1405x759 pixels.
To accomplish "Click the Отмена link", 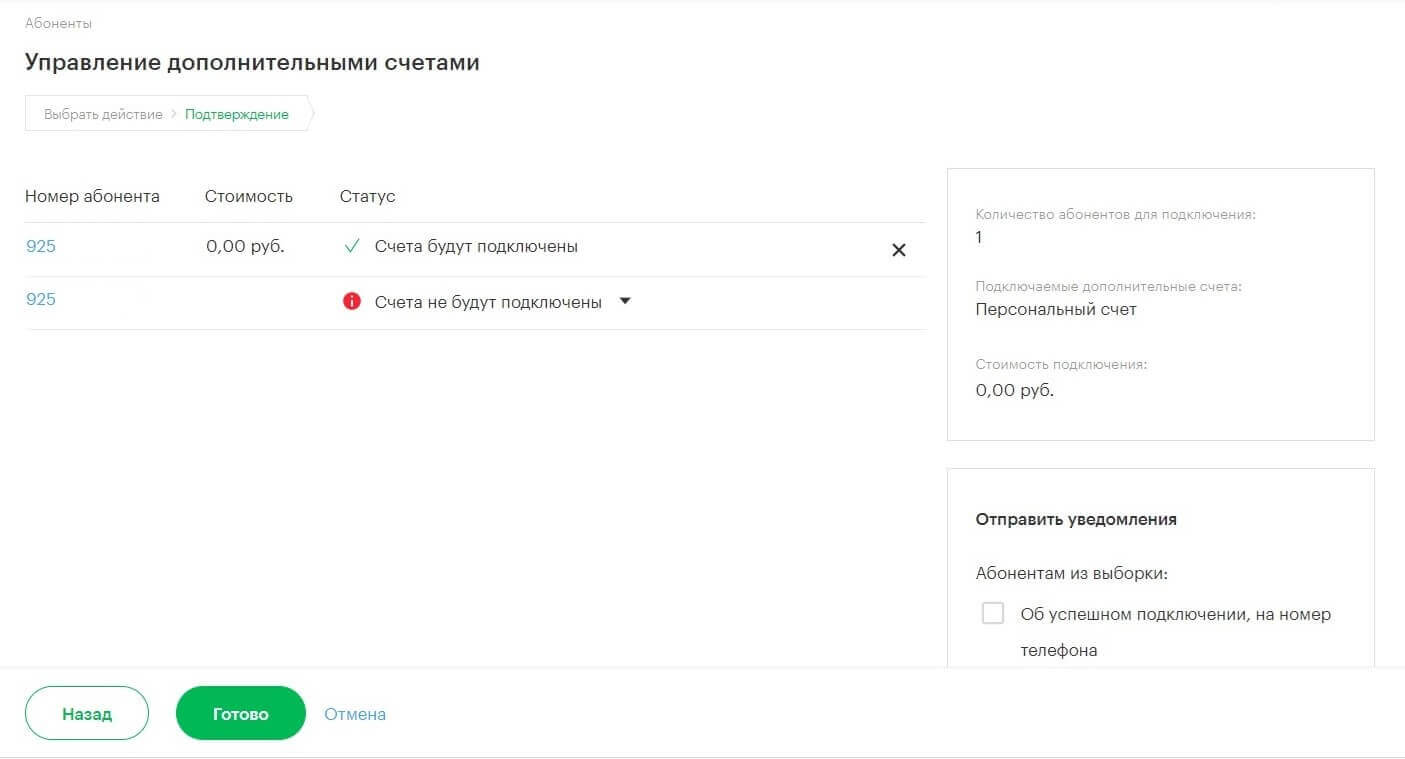I will (x=355, y=714).
